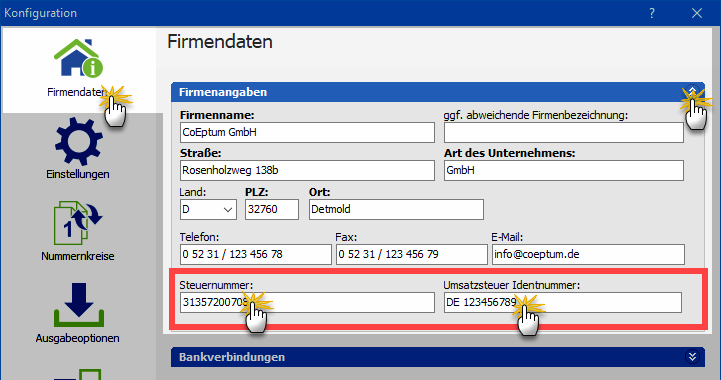This screenshot has height=380, width=721.
Task: Collapse the Firmenangaben section
Action: pyautogui.click(x=692, y=91)
